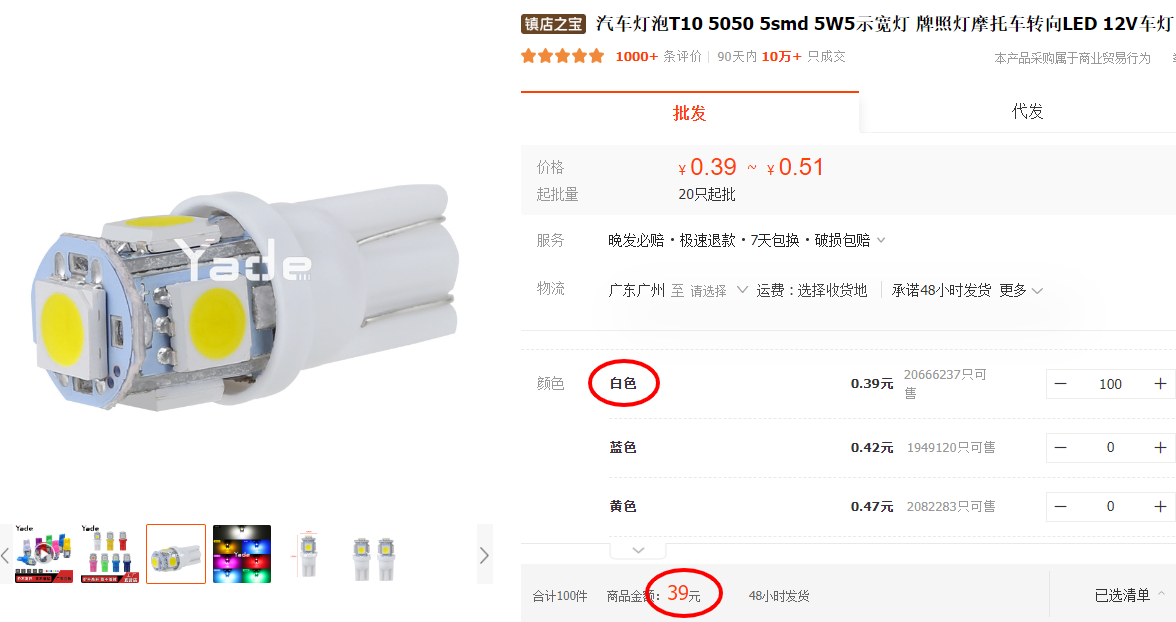
Task: Expand 更多 shipping promise options
Action: click(x=1021, y=290)
